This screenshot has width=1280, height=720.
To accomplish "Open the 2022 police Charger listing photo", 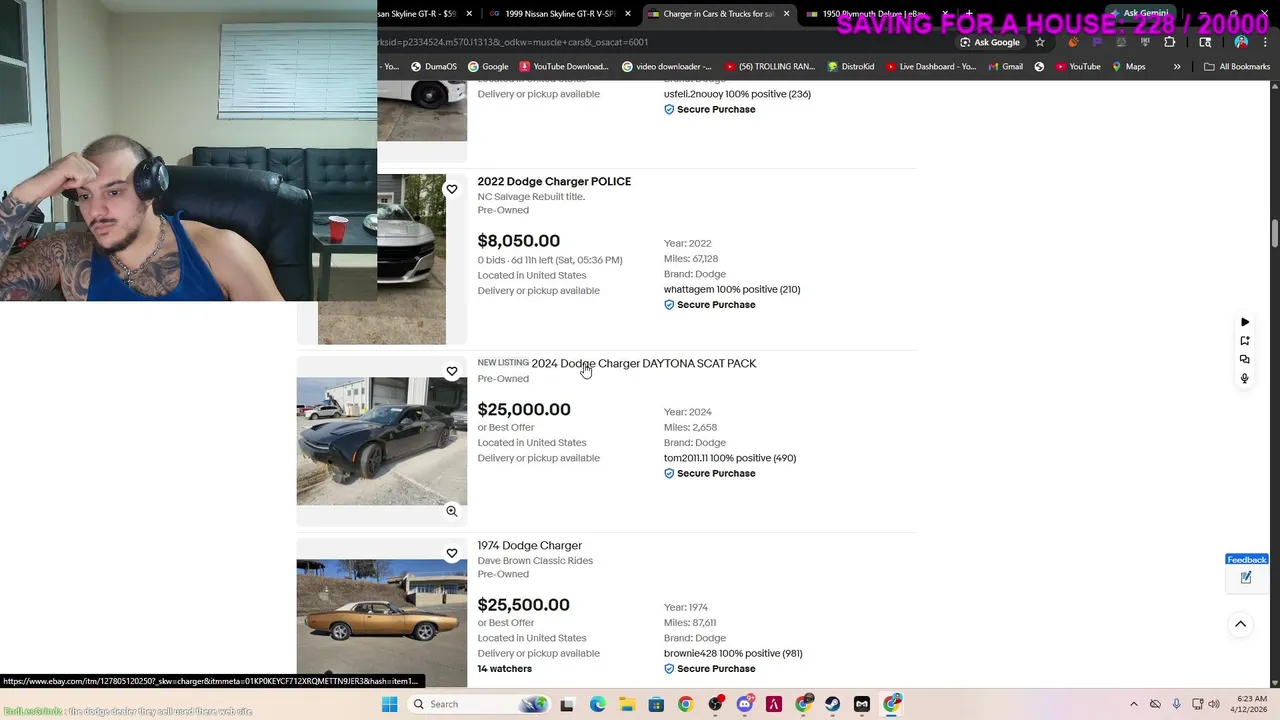I will coord(382,259).
